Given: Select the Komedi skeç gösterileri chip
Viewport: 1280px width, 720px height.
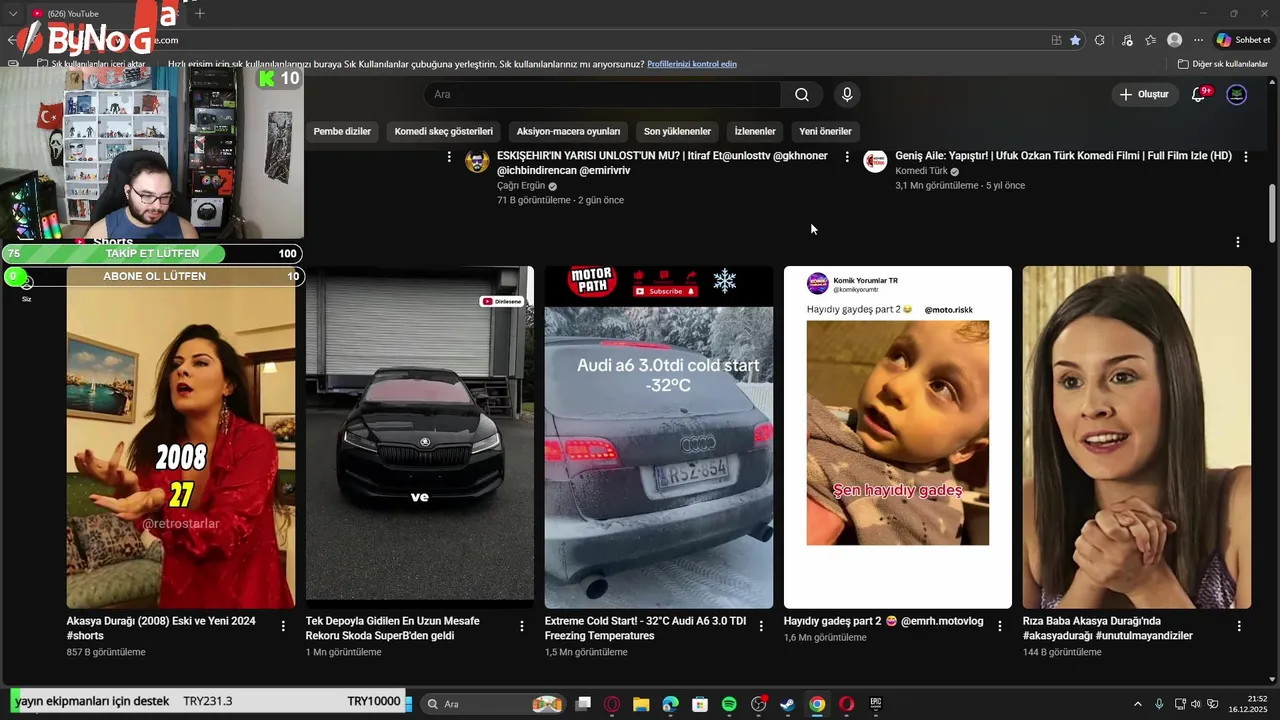Looking at the screenshot, I should (444, 131).
